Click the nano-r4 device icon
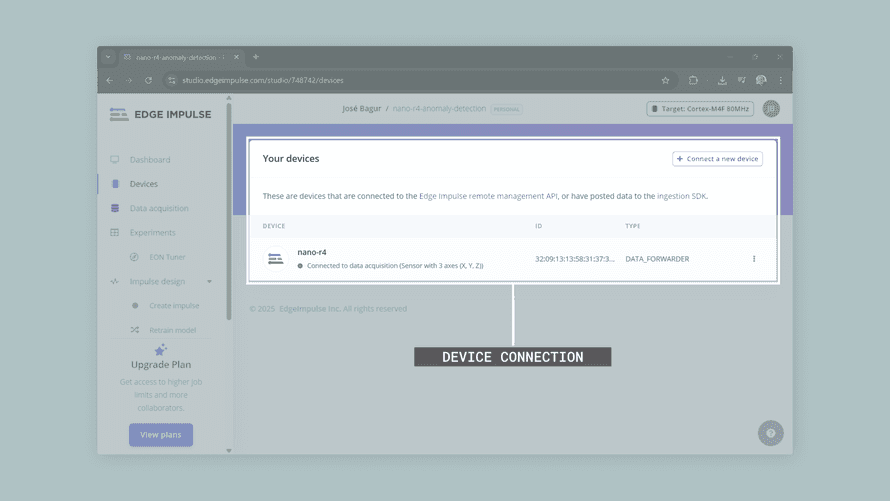890x501 pixels. (x=276, y=259)
